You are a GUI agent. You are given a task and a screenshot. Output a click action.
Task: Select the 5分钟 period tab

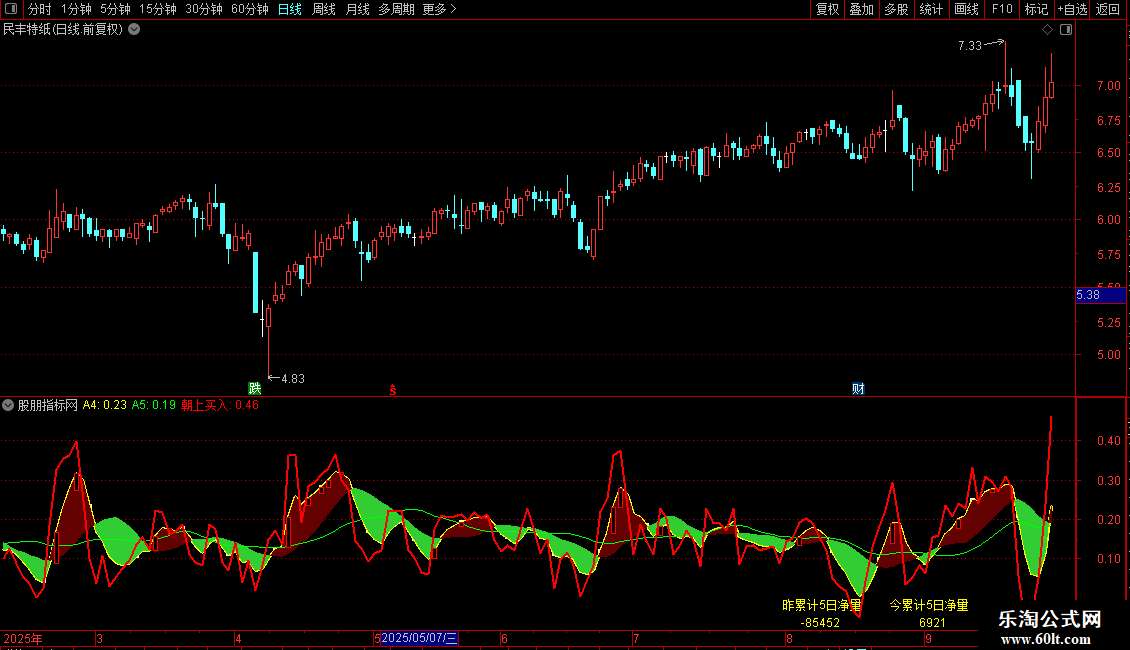coord(115,9)
